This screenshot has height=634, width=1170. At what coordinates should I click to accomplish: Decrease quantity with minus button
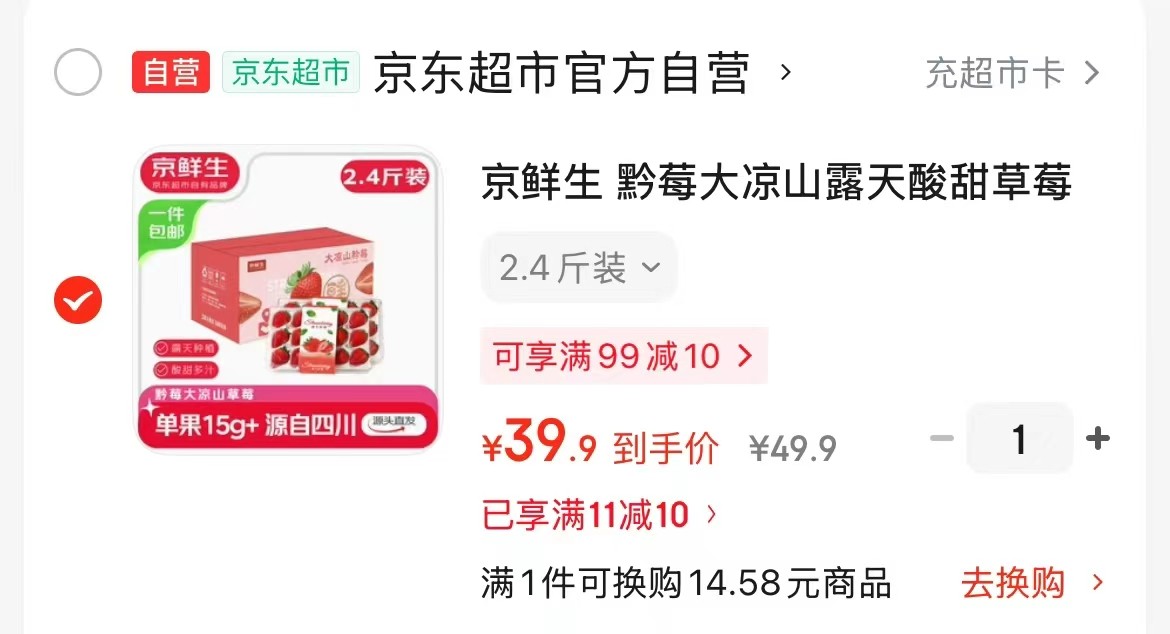(x=942, y=438)
